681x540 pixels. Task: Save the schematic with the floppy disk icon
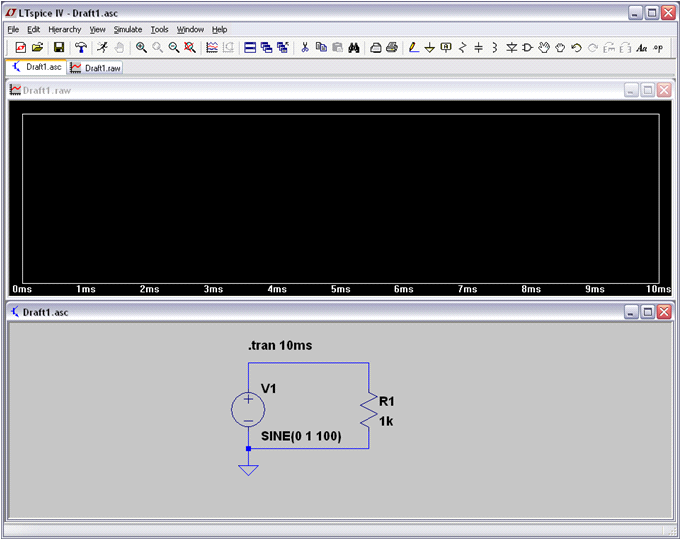pos(59,47)
